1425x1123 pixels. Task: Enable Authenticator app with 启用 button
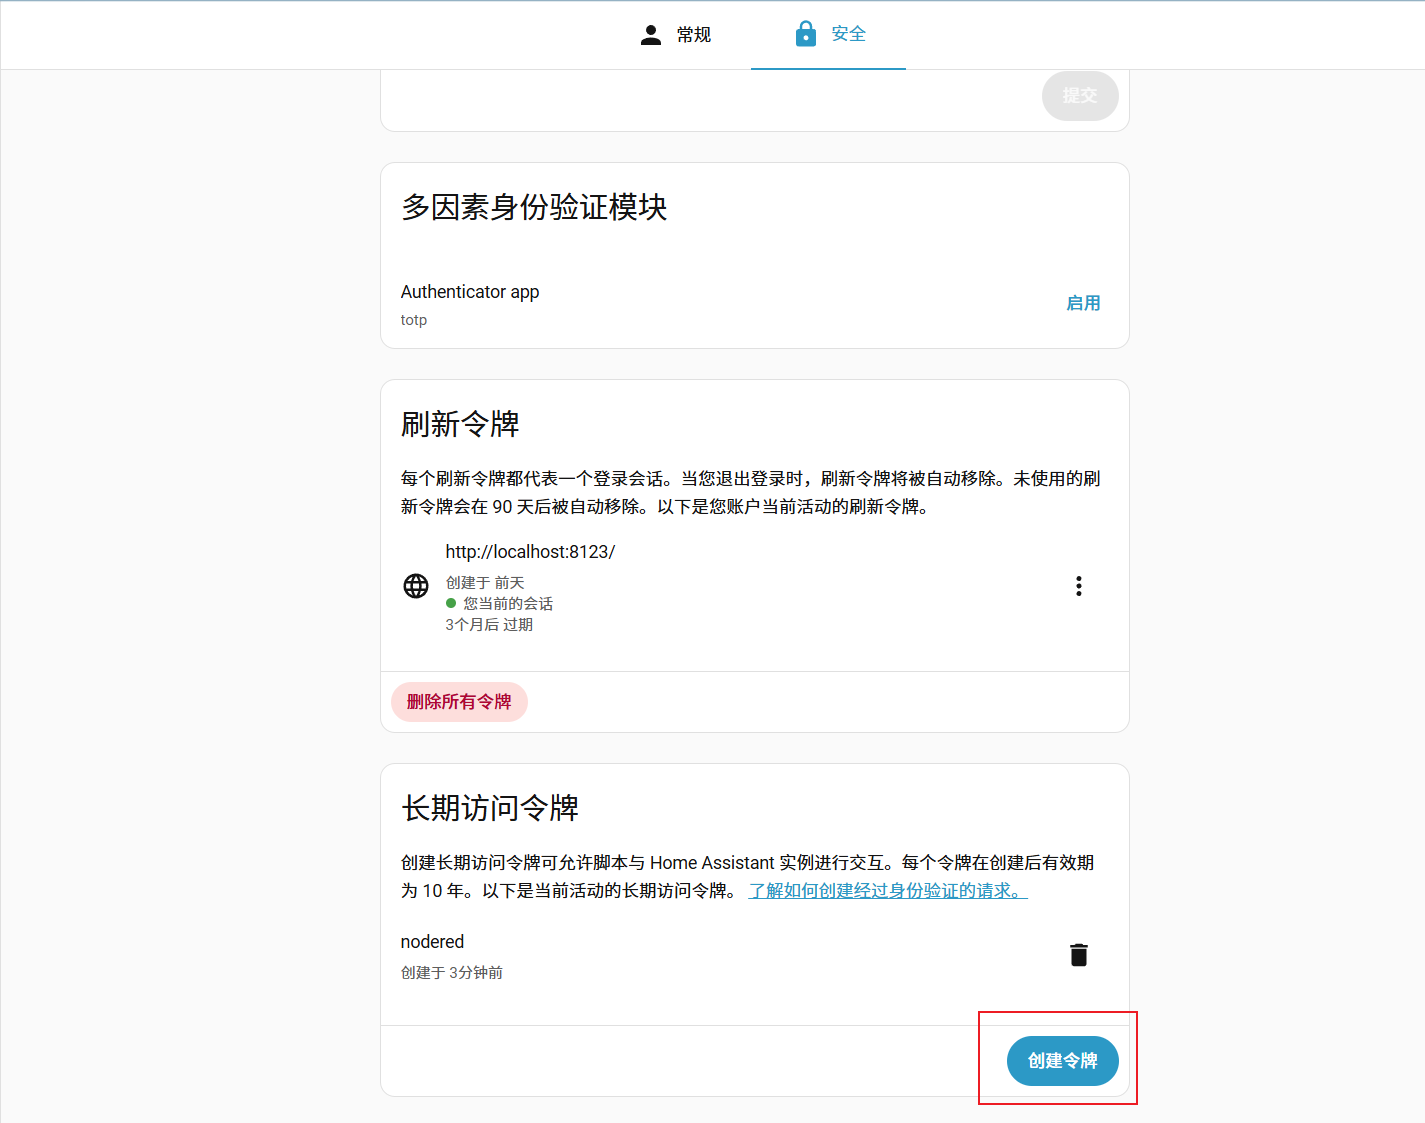(1084, 302)
